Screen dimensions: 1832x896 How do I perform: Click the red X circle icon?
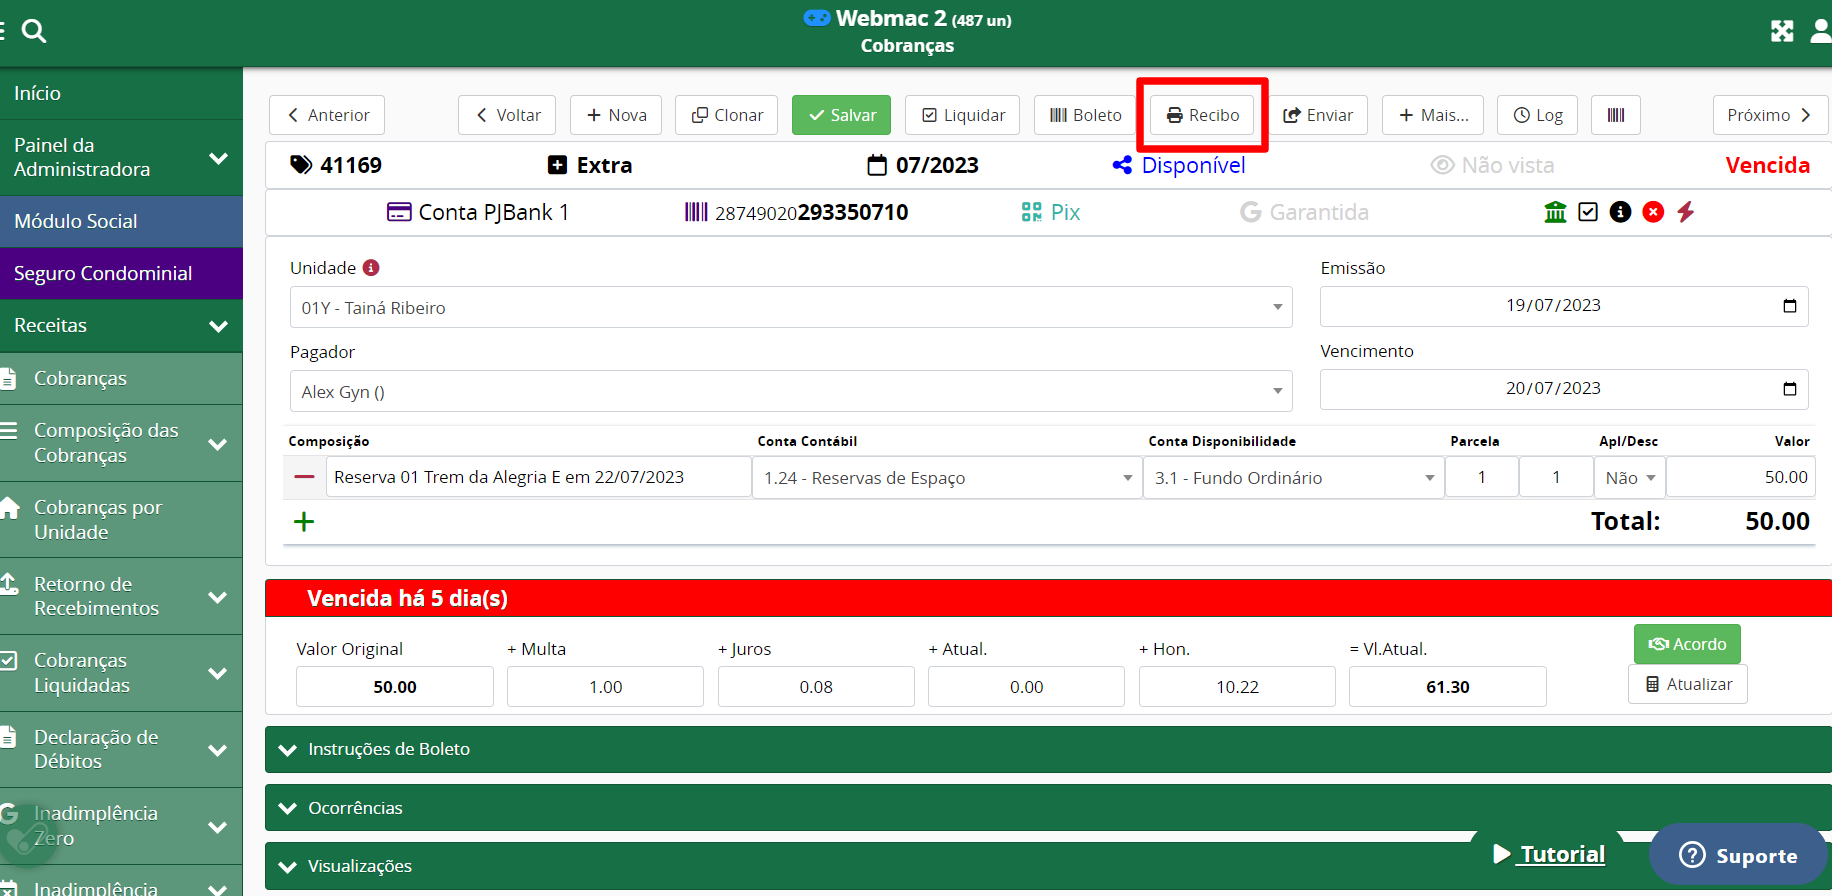point(1653,212)
